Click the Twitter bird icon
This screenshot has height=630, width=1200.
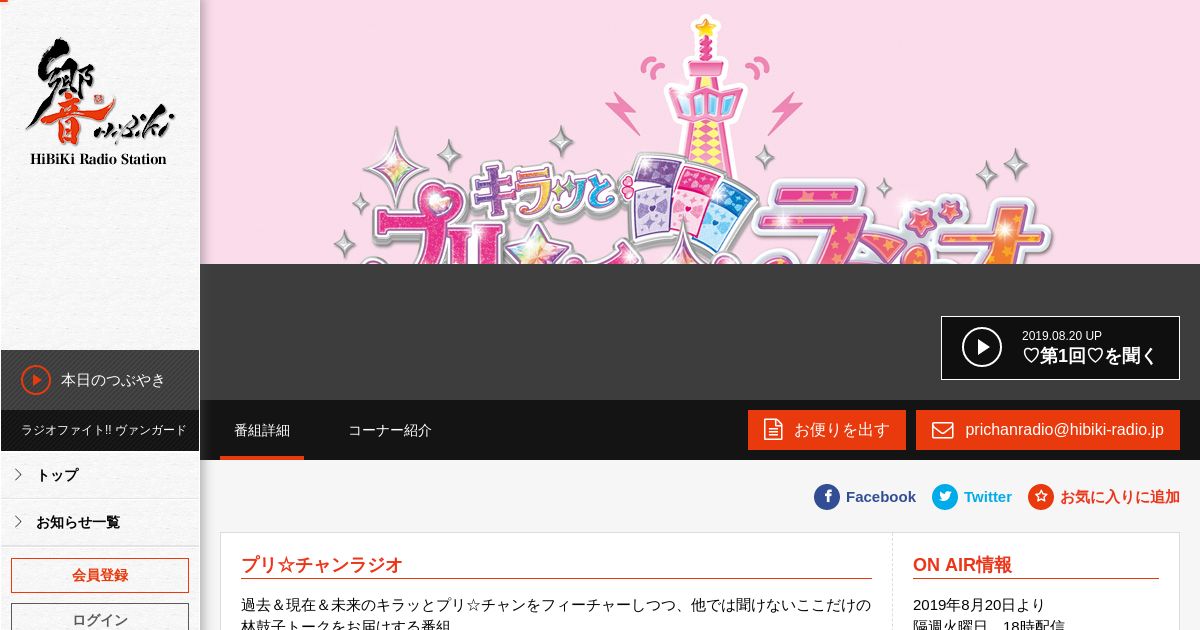pyautogui.click(x=945, y=497)
